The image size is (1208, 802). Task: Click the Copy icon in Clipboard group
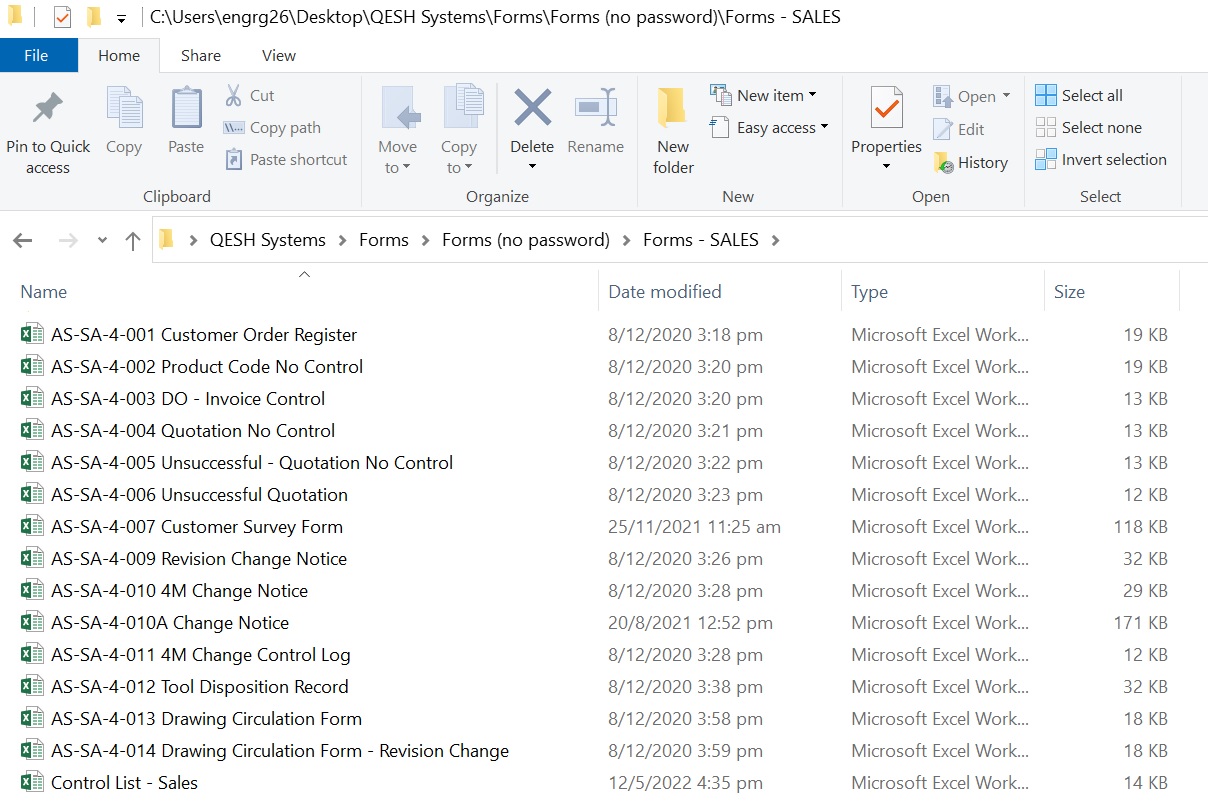click(124, 108)
